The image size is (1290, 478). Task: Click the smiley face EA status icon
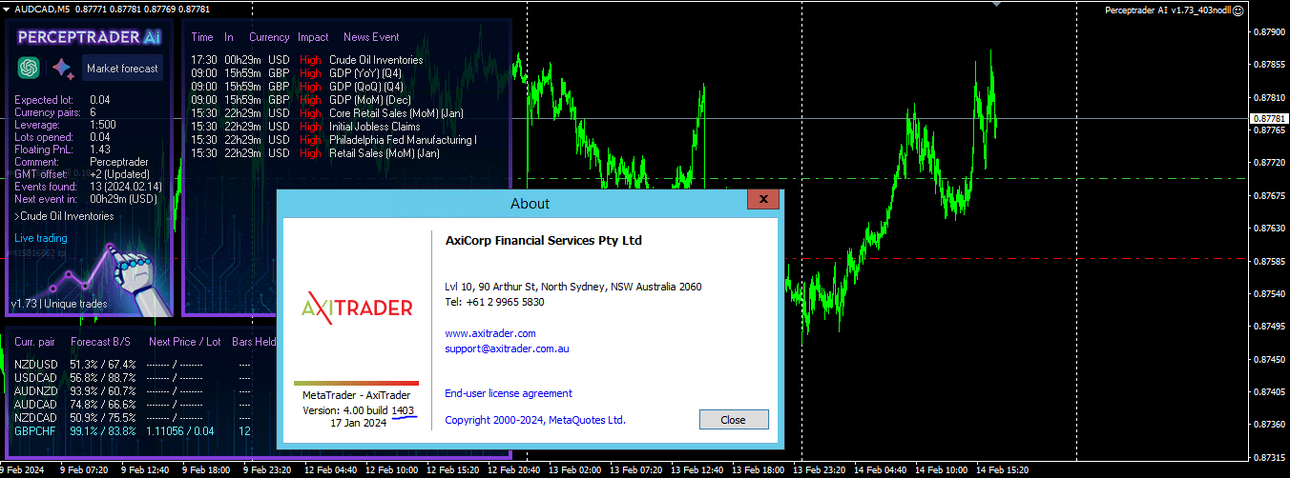pyautogui.click(x=1238, y=10)
